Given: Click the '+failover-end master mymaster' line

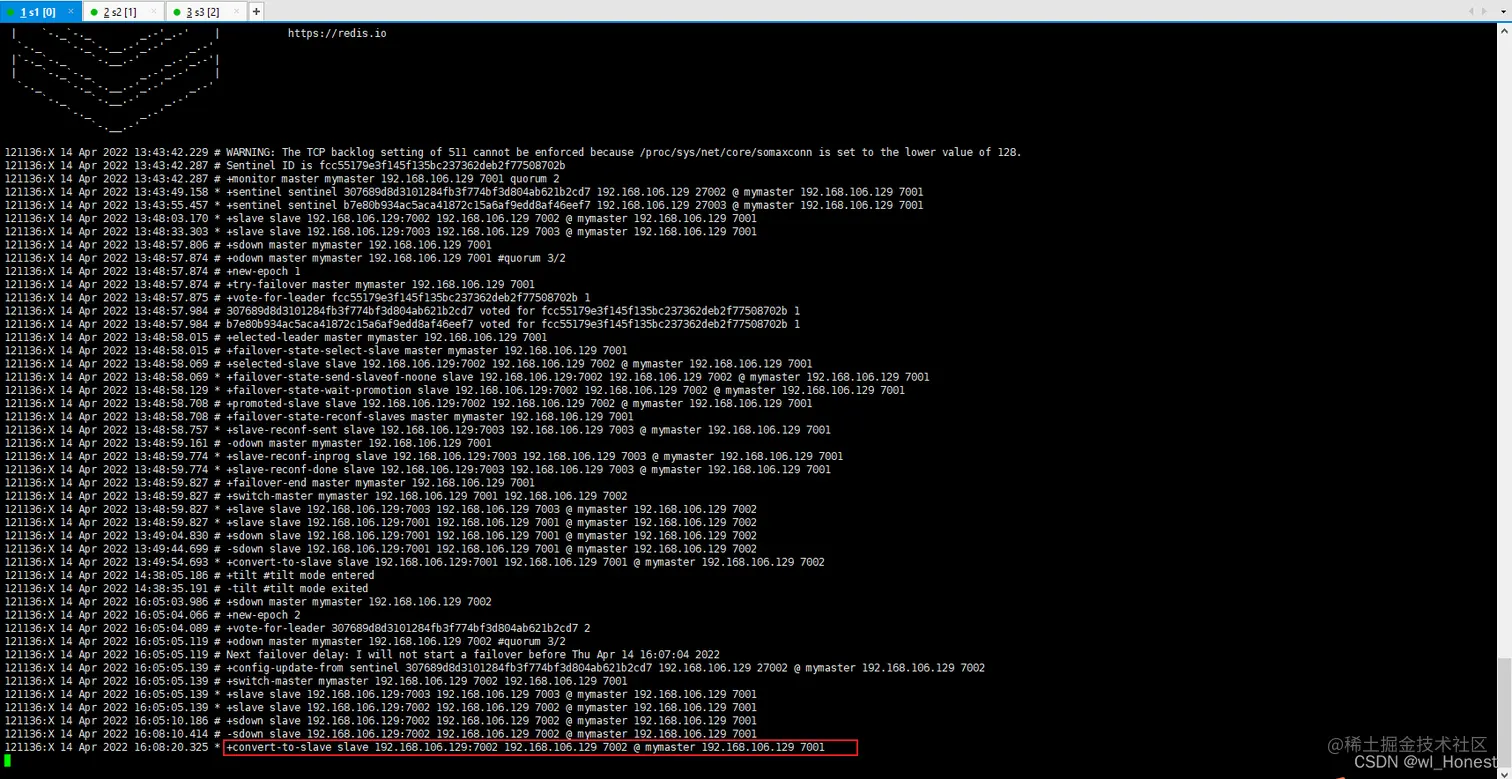Looking at the screenshot, I should click(270, 482).
